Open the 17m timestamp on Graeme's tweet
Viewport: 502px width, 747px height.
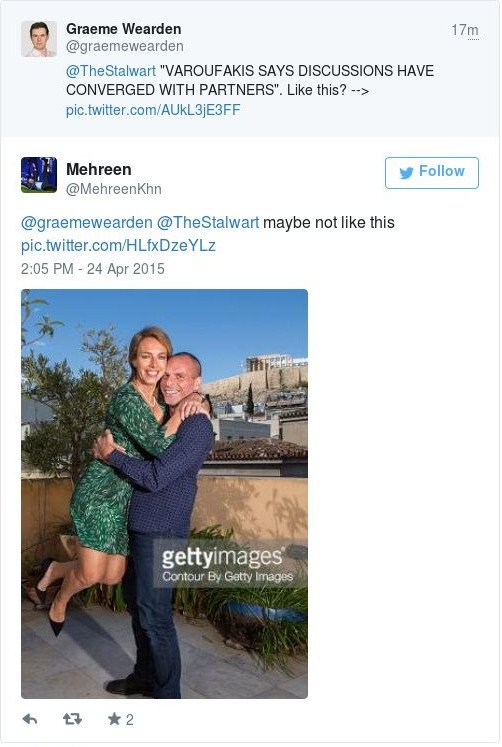click(x=465, y=30)
